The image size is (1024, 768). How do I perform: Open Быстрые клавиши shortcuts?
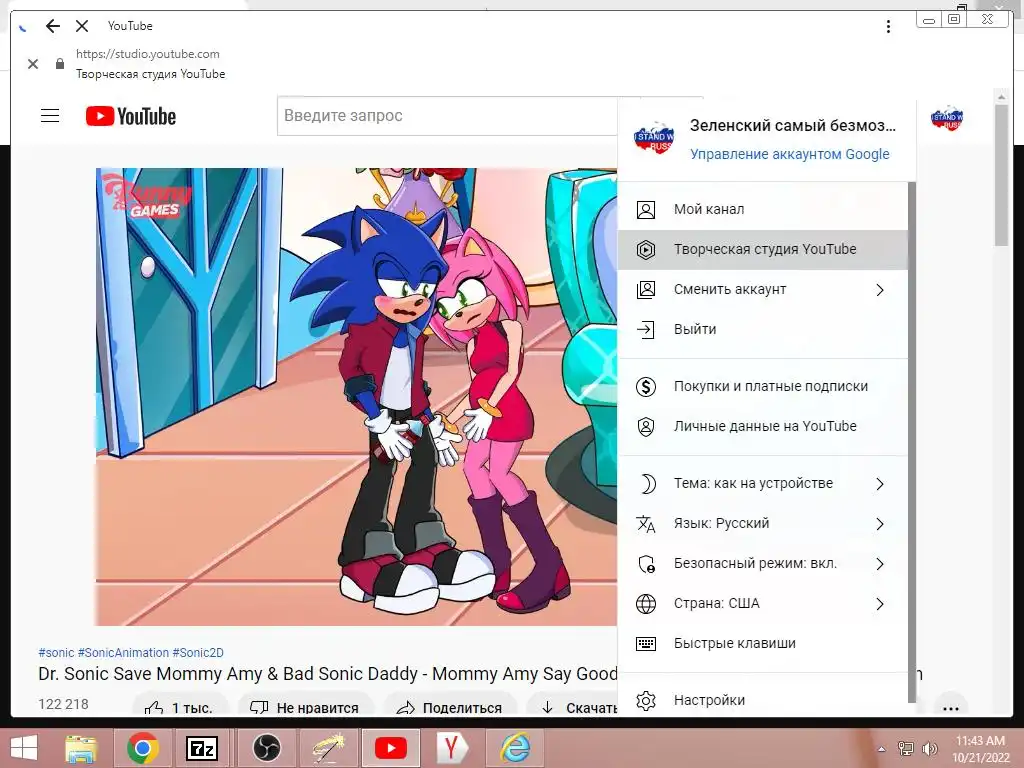point(762,643)
